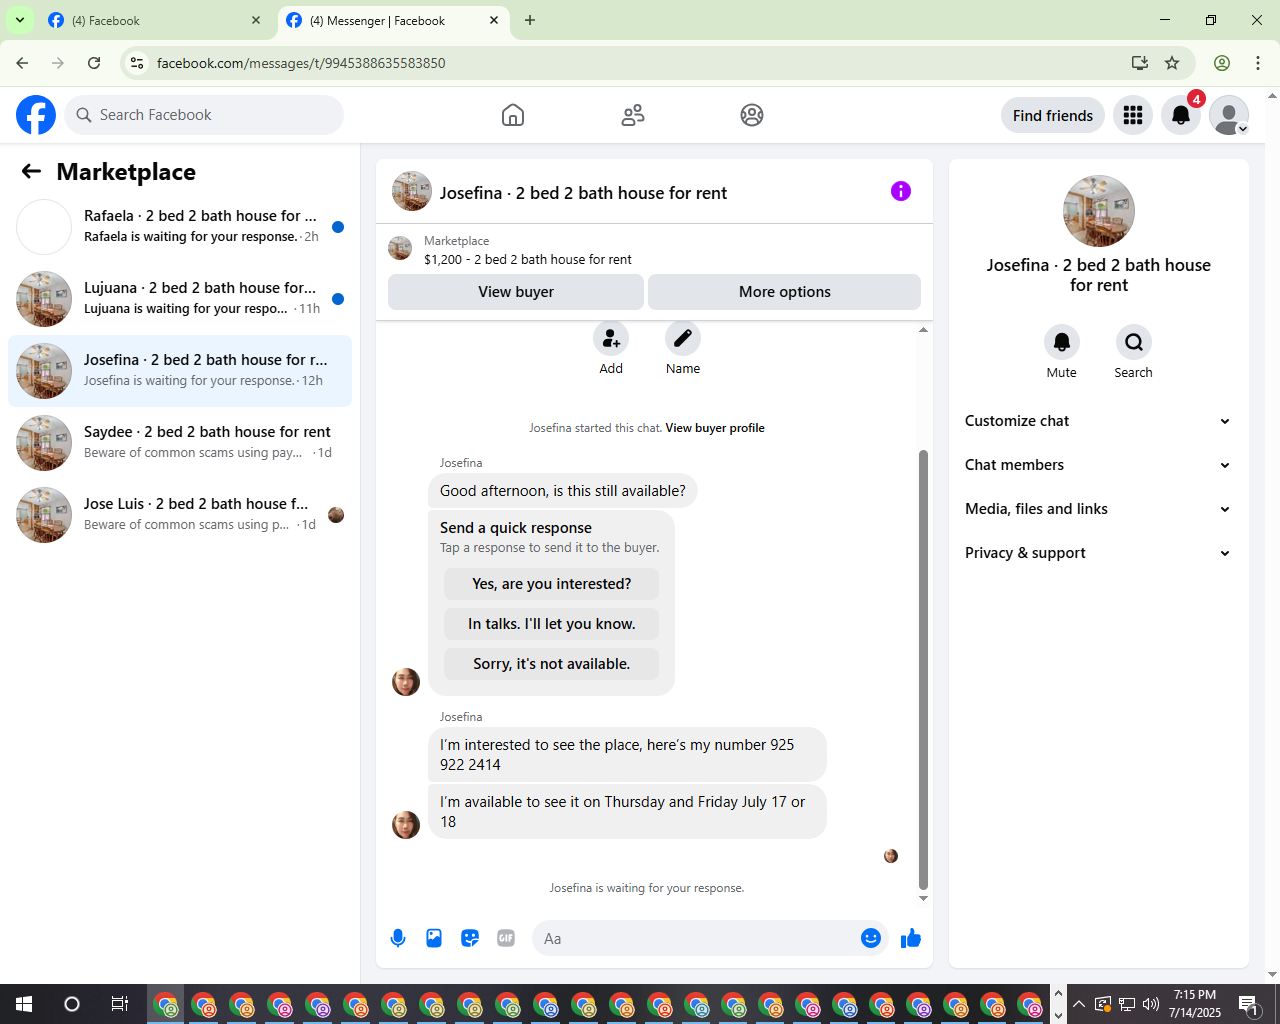Click the View buyer button

[x=516, y=292]
